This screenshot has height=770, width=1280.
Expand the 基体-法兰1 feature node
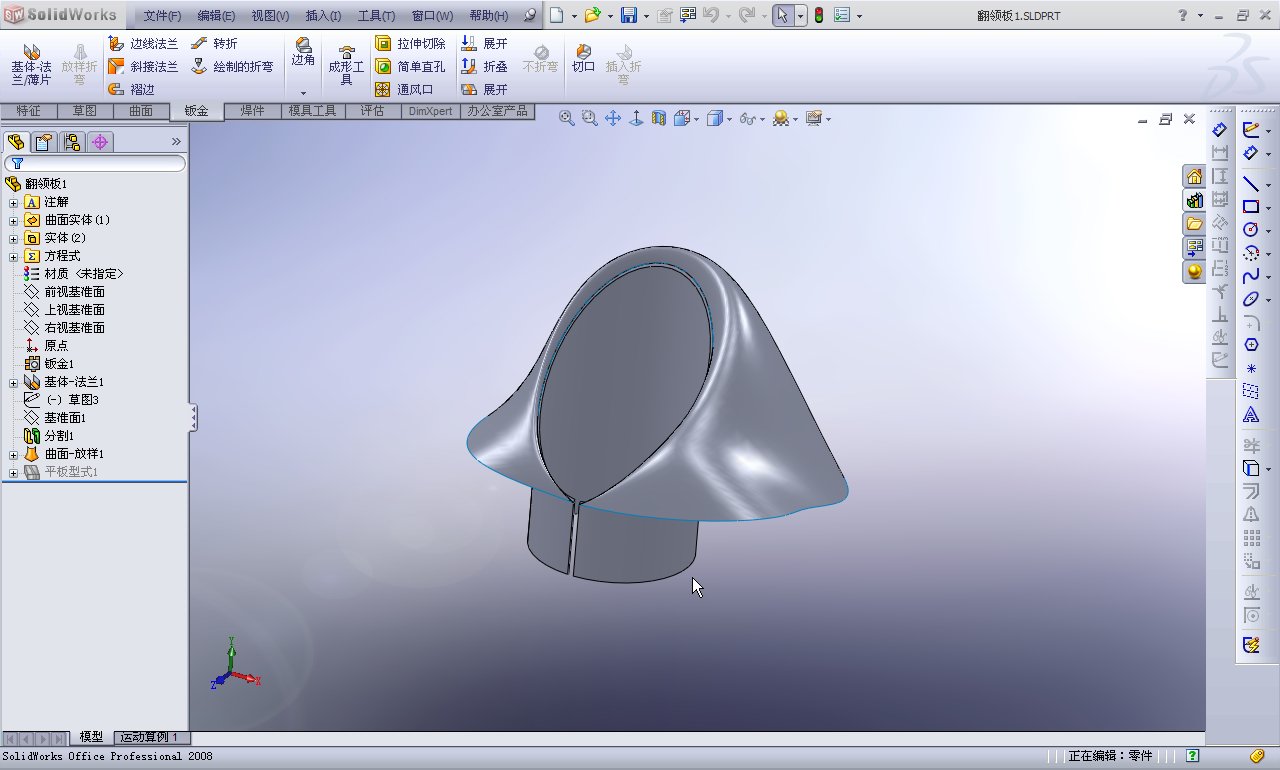coord(14,382)
